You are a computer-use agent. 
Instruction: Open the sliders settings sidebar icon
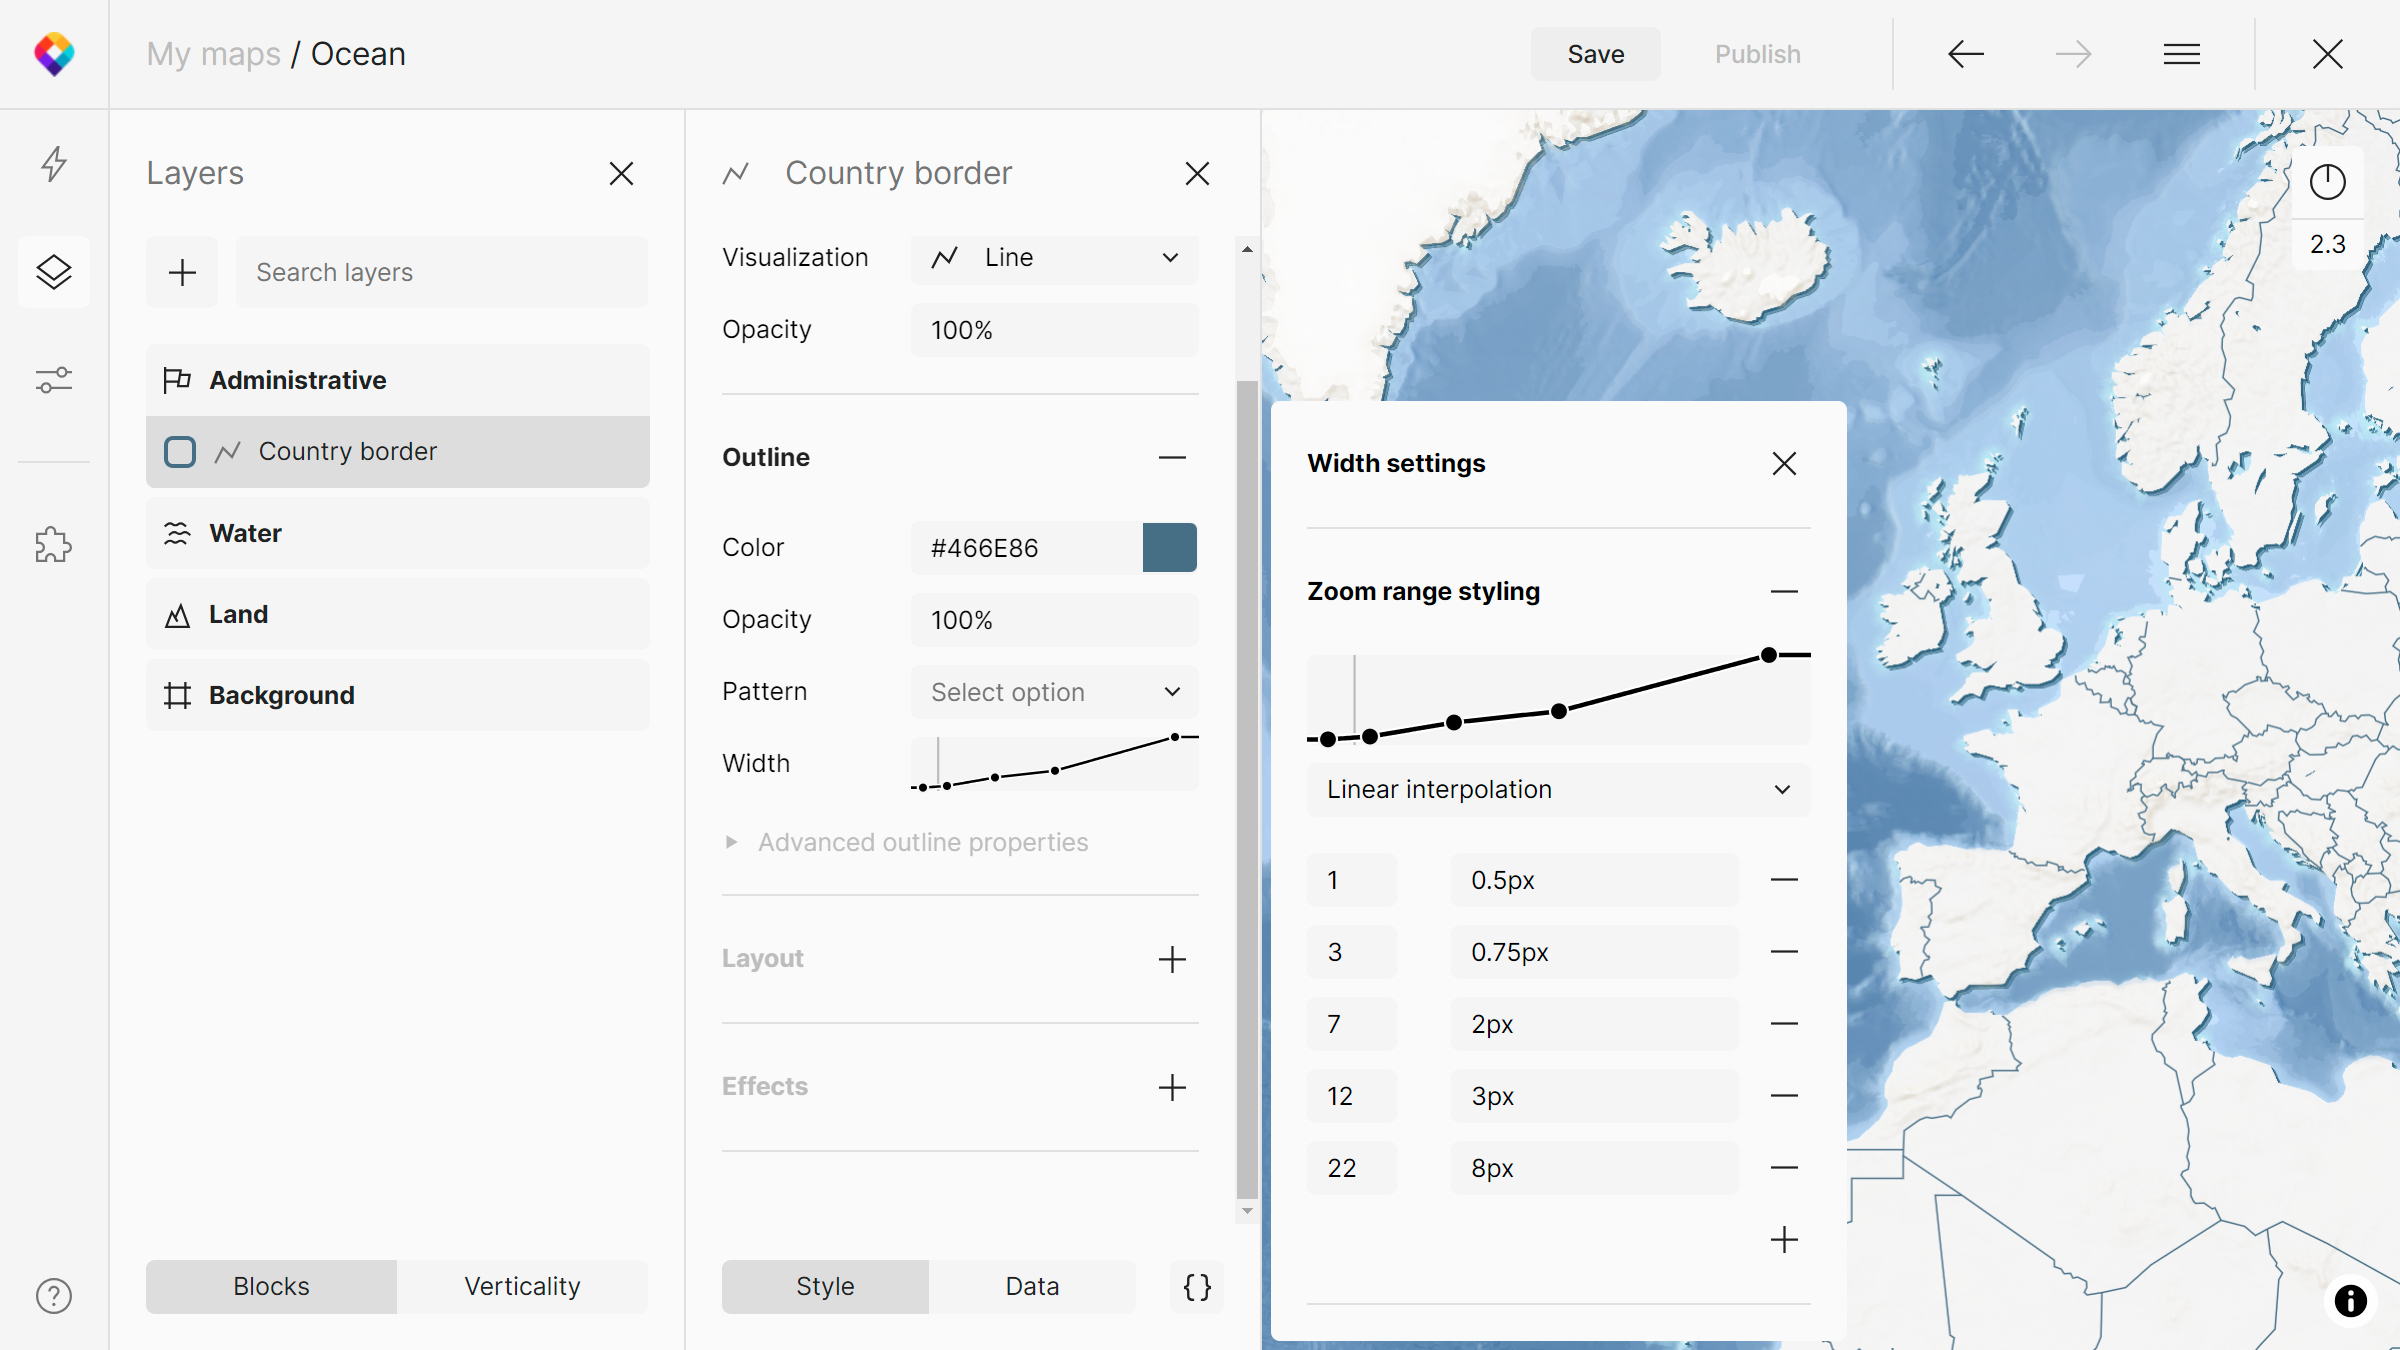click(x=54, y=380)
